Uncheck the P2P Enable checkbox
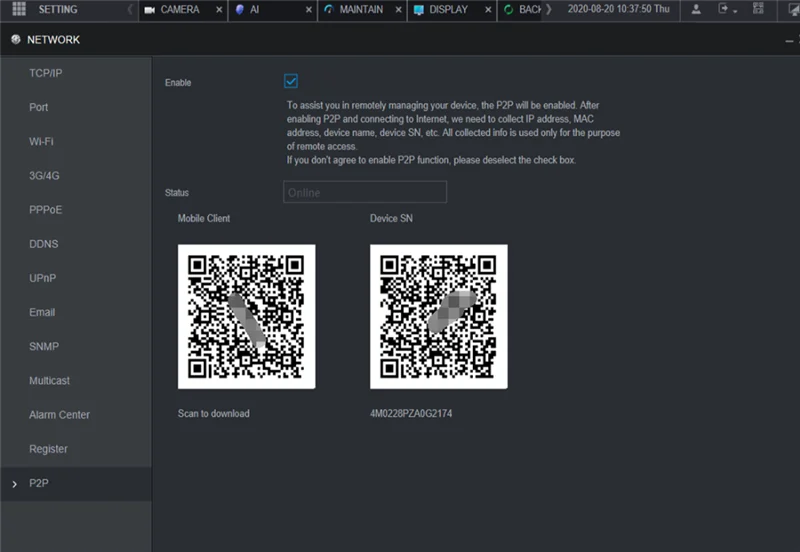The image size is (800, 552). pyautogui.click(x=291, y=81)
